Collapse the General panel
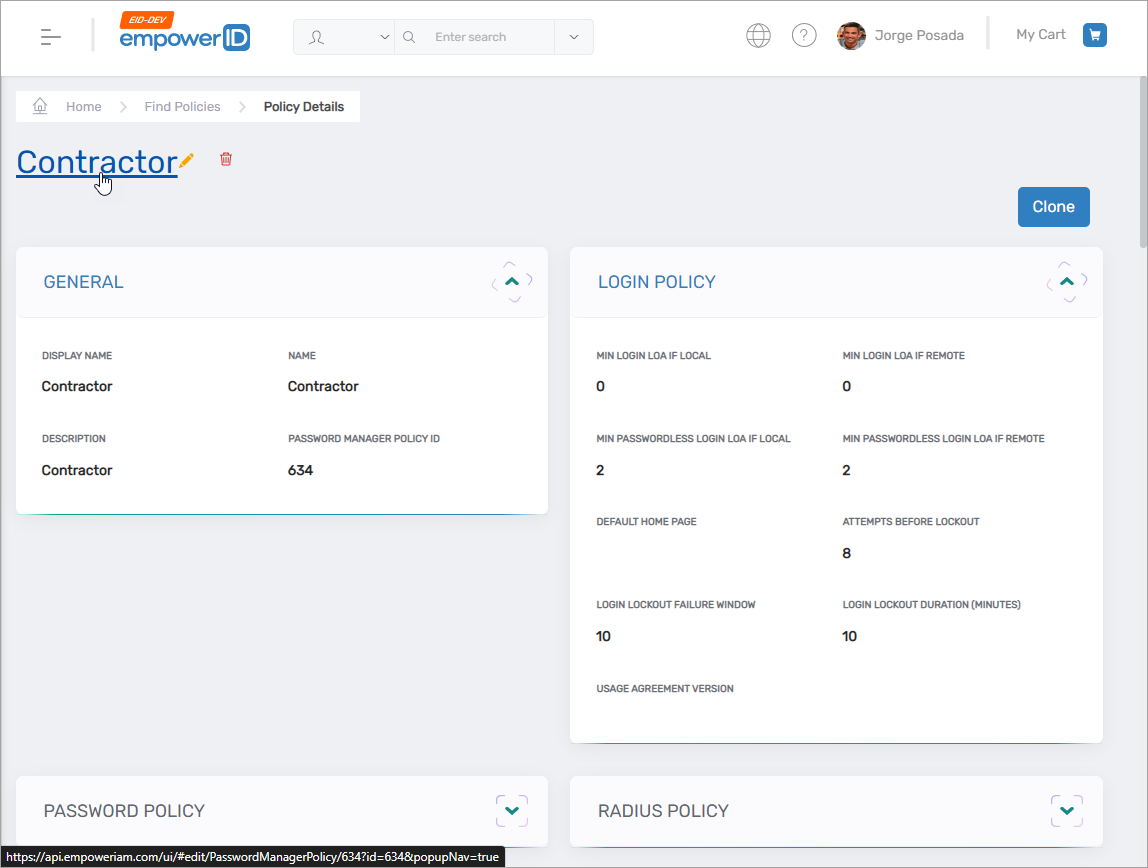The height and width of the screenshot is (868, 1148). (x=512, y=282)
